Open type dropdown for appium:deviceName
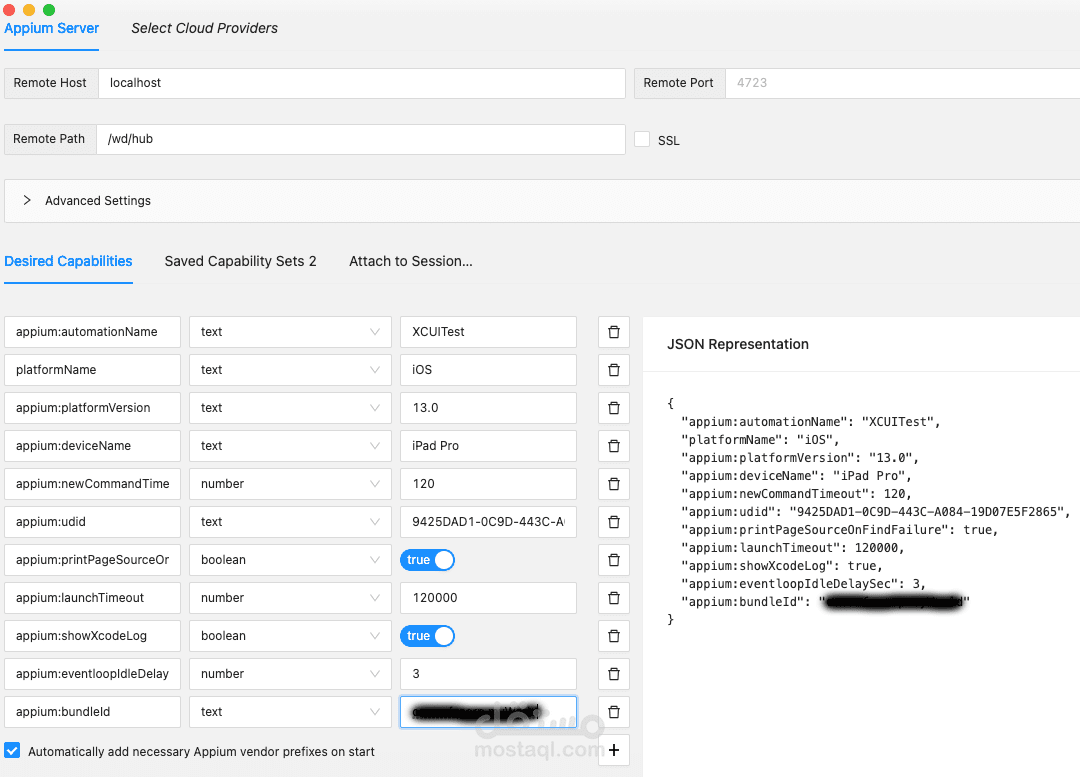The width and height of the screenshot is (1080, 777). click(x=290, y=446)
